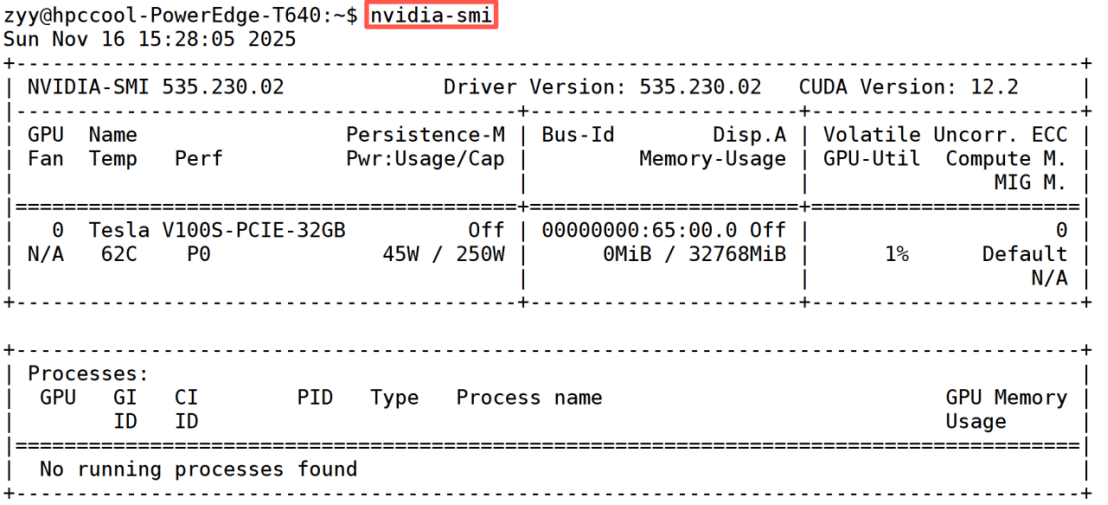Image resolution: width=1108 pixels, height=505 pixels.
Task: Click the highlighted nvidia-smi command
Action: tap(432, 16)
